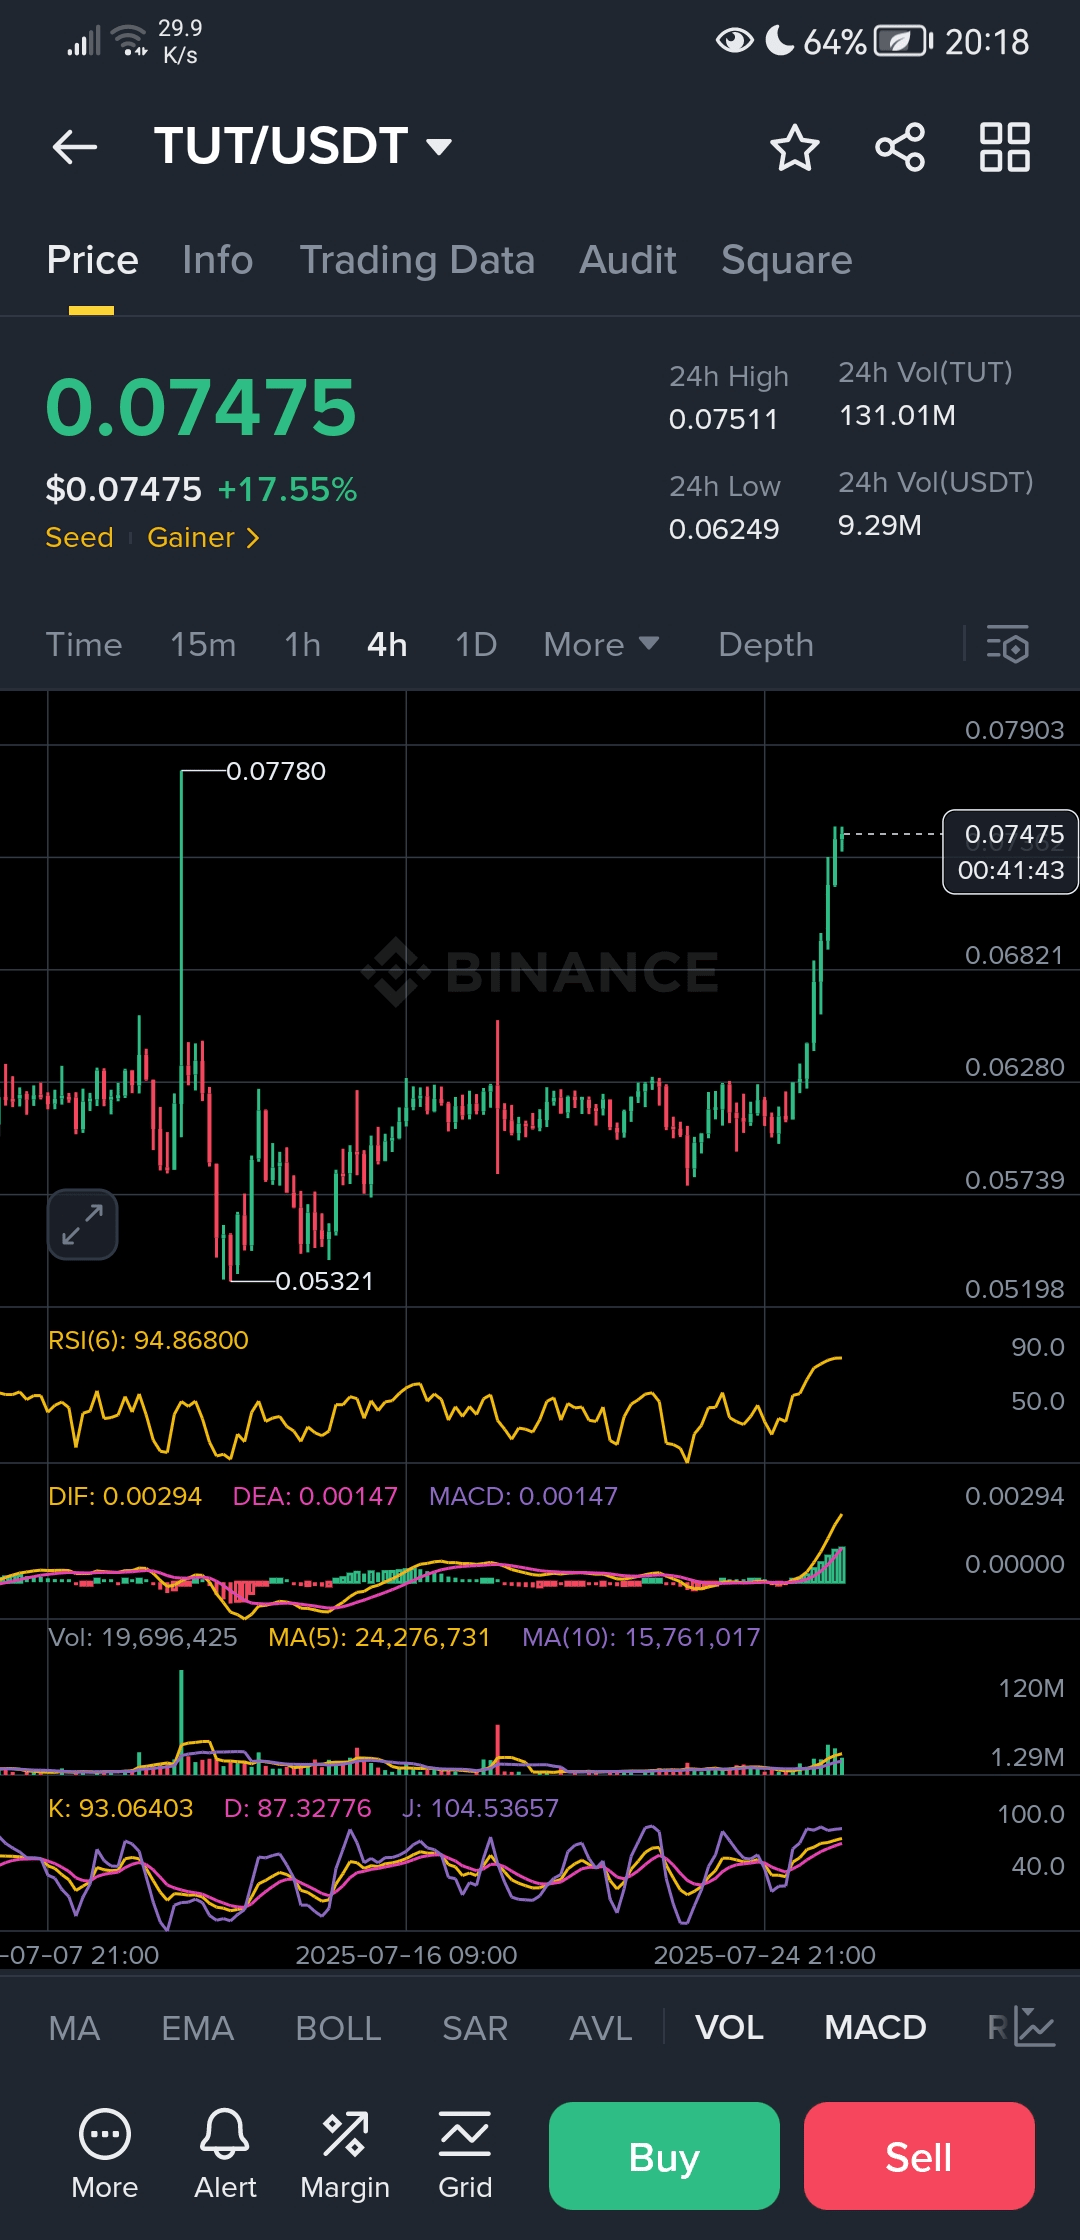The height and width of the screenshot is (2240, 1080).
Task: Tap the RSI(6) value readout
Action: pyautogui.click(x=148, y=1340)
